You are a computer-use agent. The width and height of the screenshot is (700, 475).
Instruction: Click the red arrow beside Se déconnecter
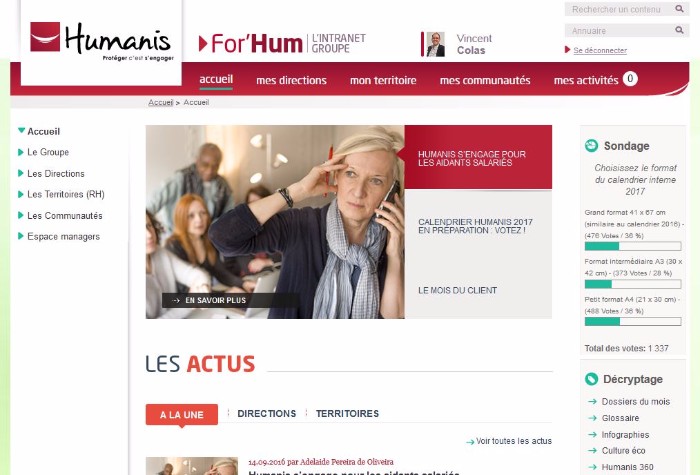pos(567,50)
